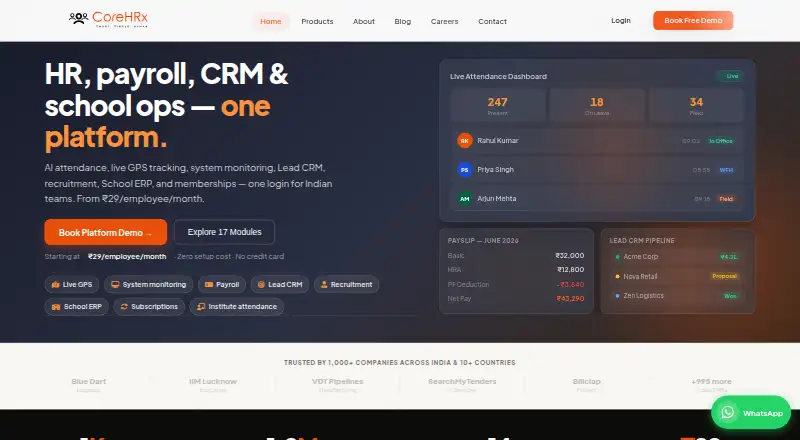
Task: Click the WhatsApp logo icon
Action: pyautogui.click(x=728, y=412)
